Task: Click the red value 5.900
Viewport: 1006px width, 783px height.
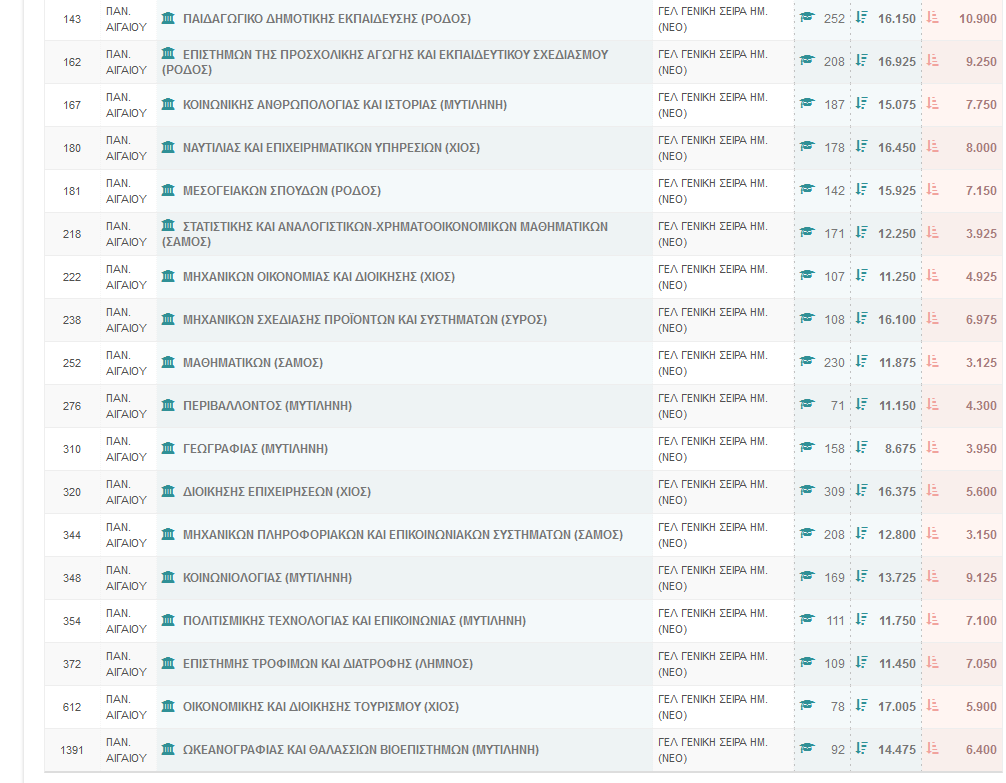Action: click(x=981, y=707)
